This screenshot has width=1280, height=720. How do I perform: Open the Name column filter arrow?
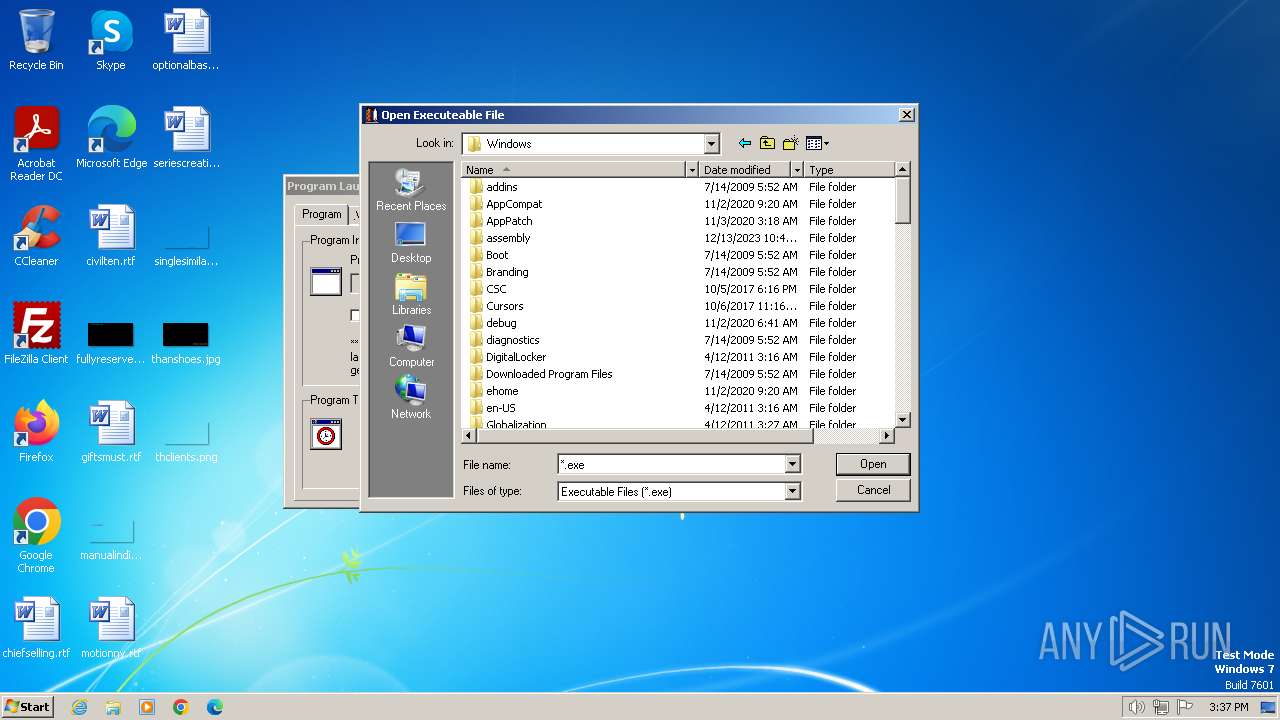click(x=692, y=170)
